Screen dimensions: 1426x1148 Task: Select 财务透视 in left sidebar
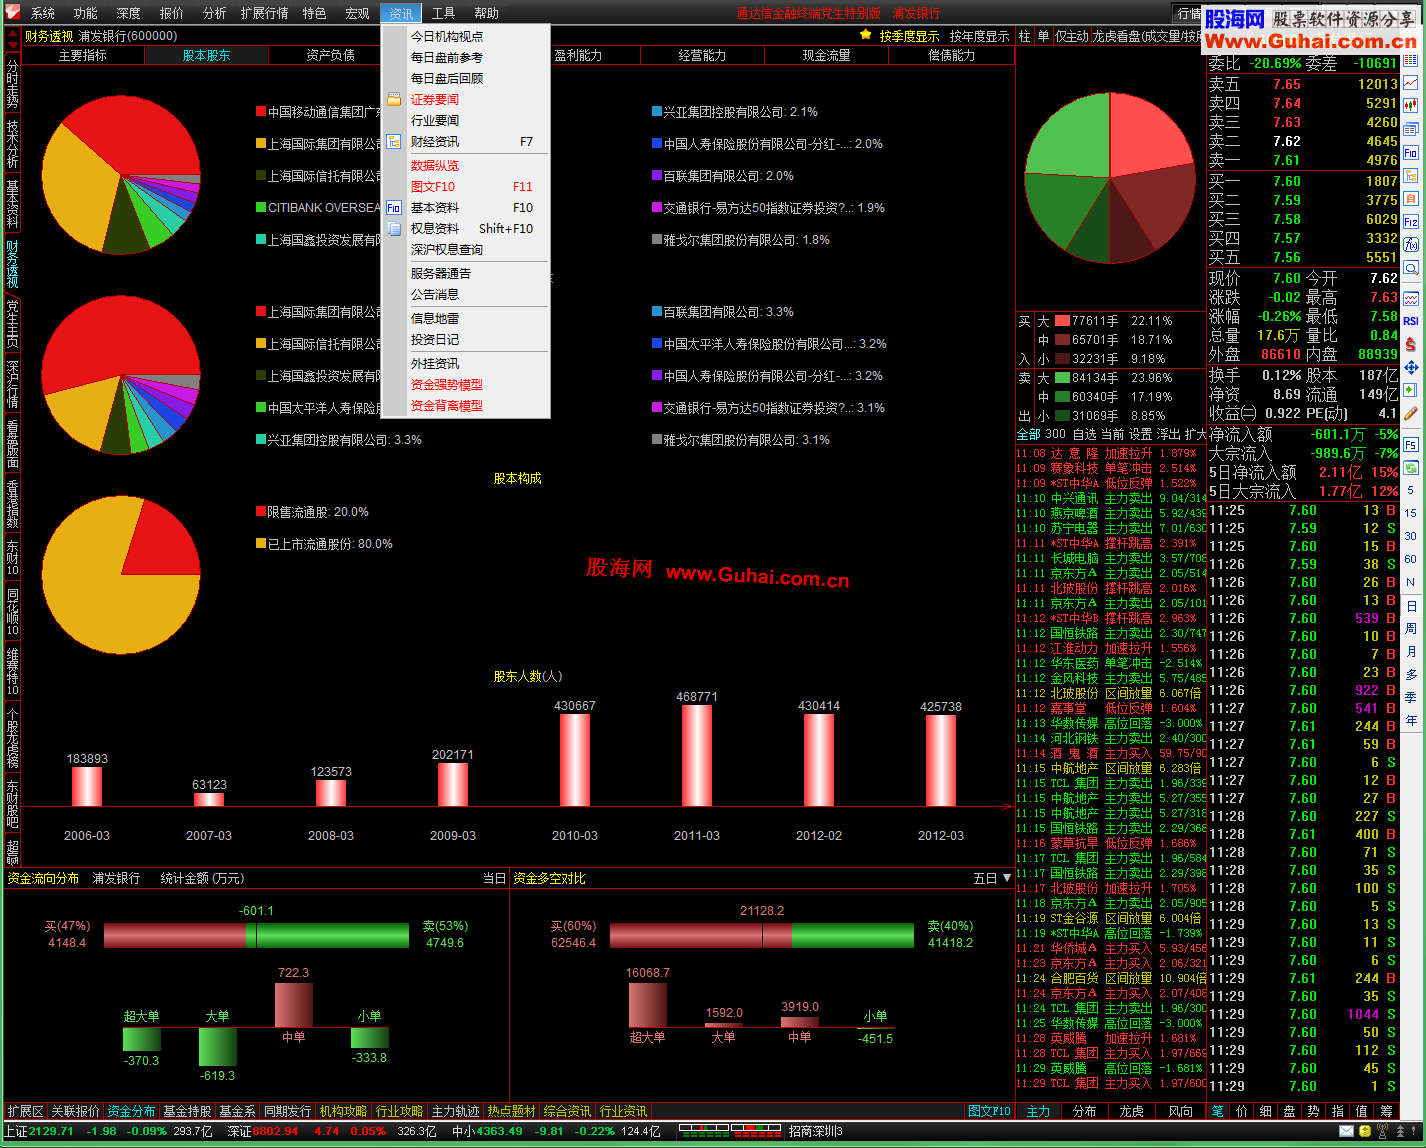(x=12, y=264)
